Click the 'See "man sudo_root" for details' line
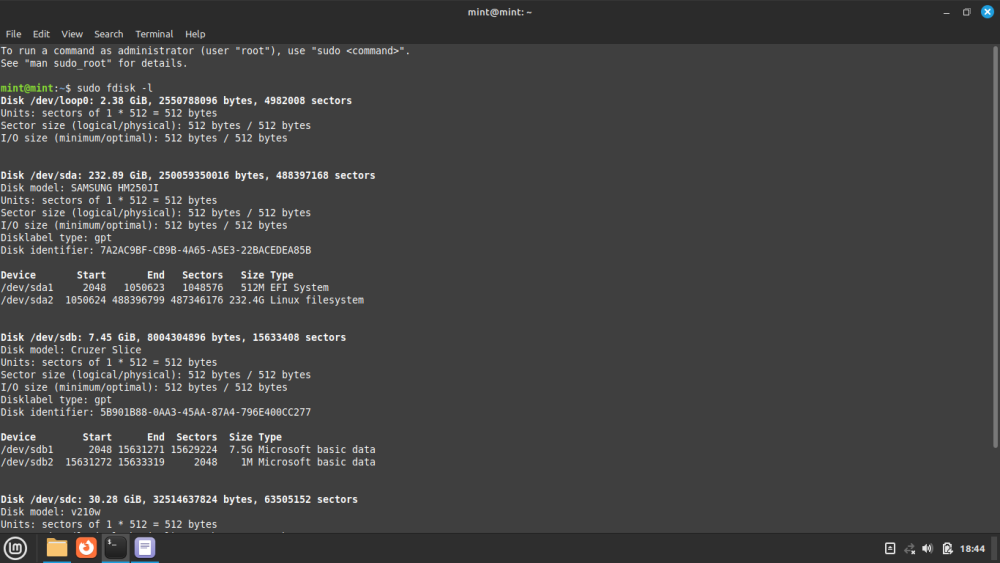The image size is (1000, 563). 94,63
